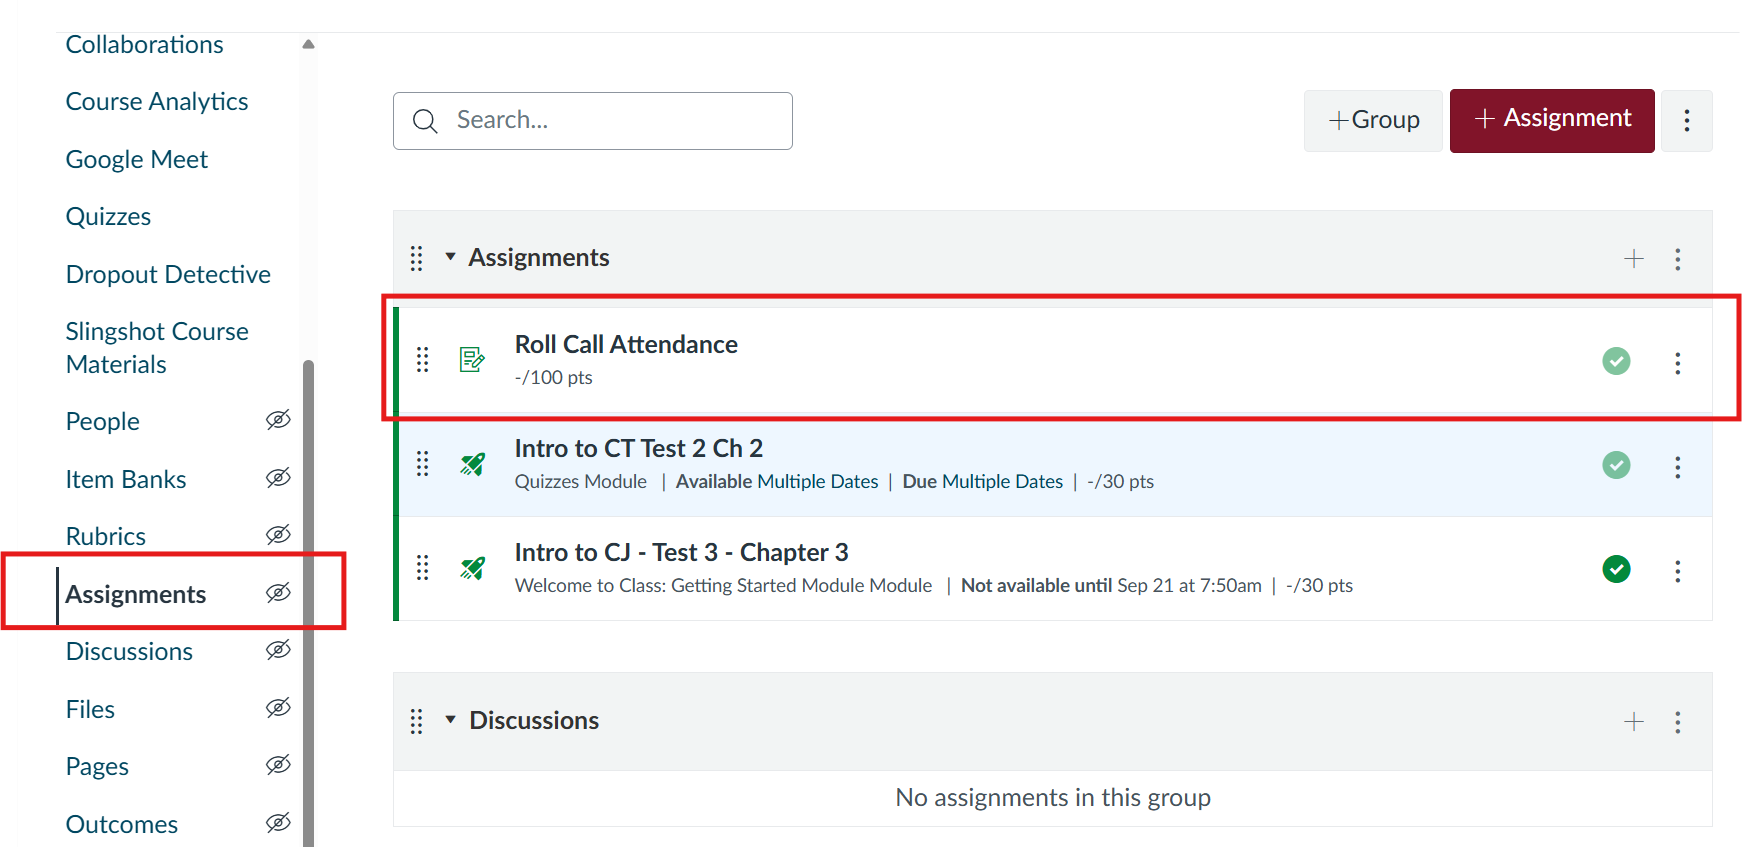The width and height of the screenshot is (1742, 847).
Task: Click the assignment Search field
Action: tap(593, 121)
